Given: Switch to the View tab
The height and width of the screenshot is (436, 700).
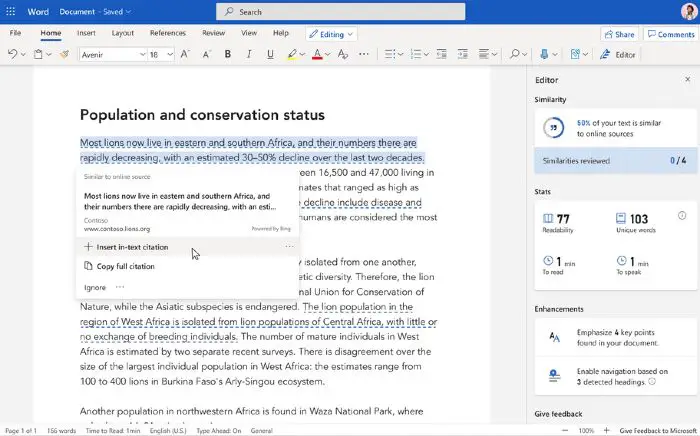Looking at the screenshot, I should point(249,33).
